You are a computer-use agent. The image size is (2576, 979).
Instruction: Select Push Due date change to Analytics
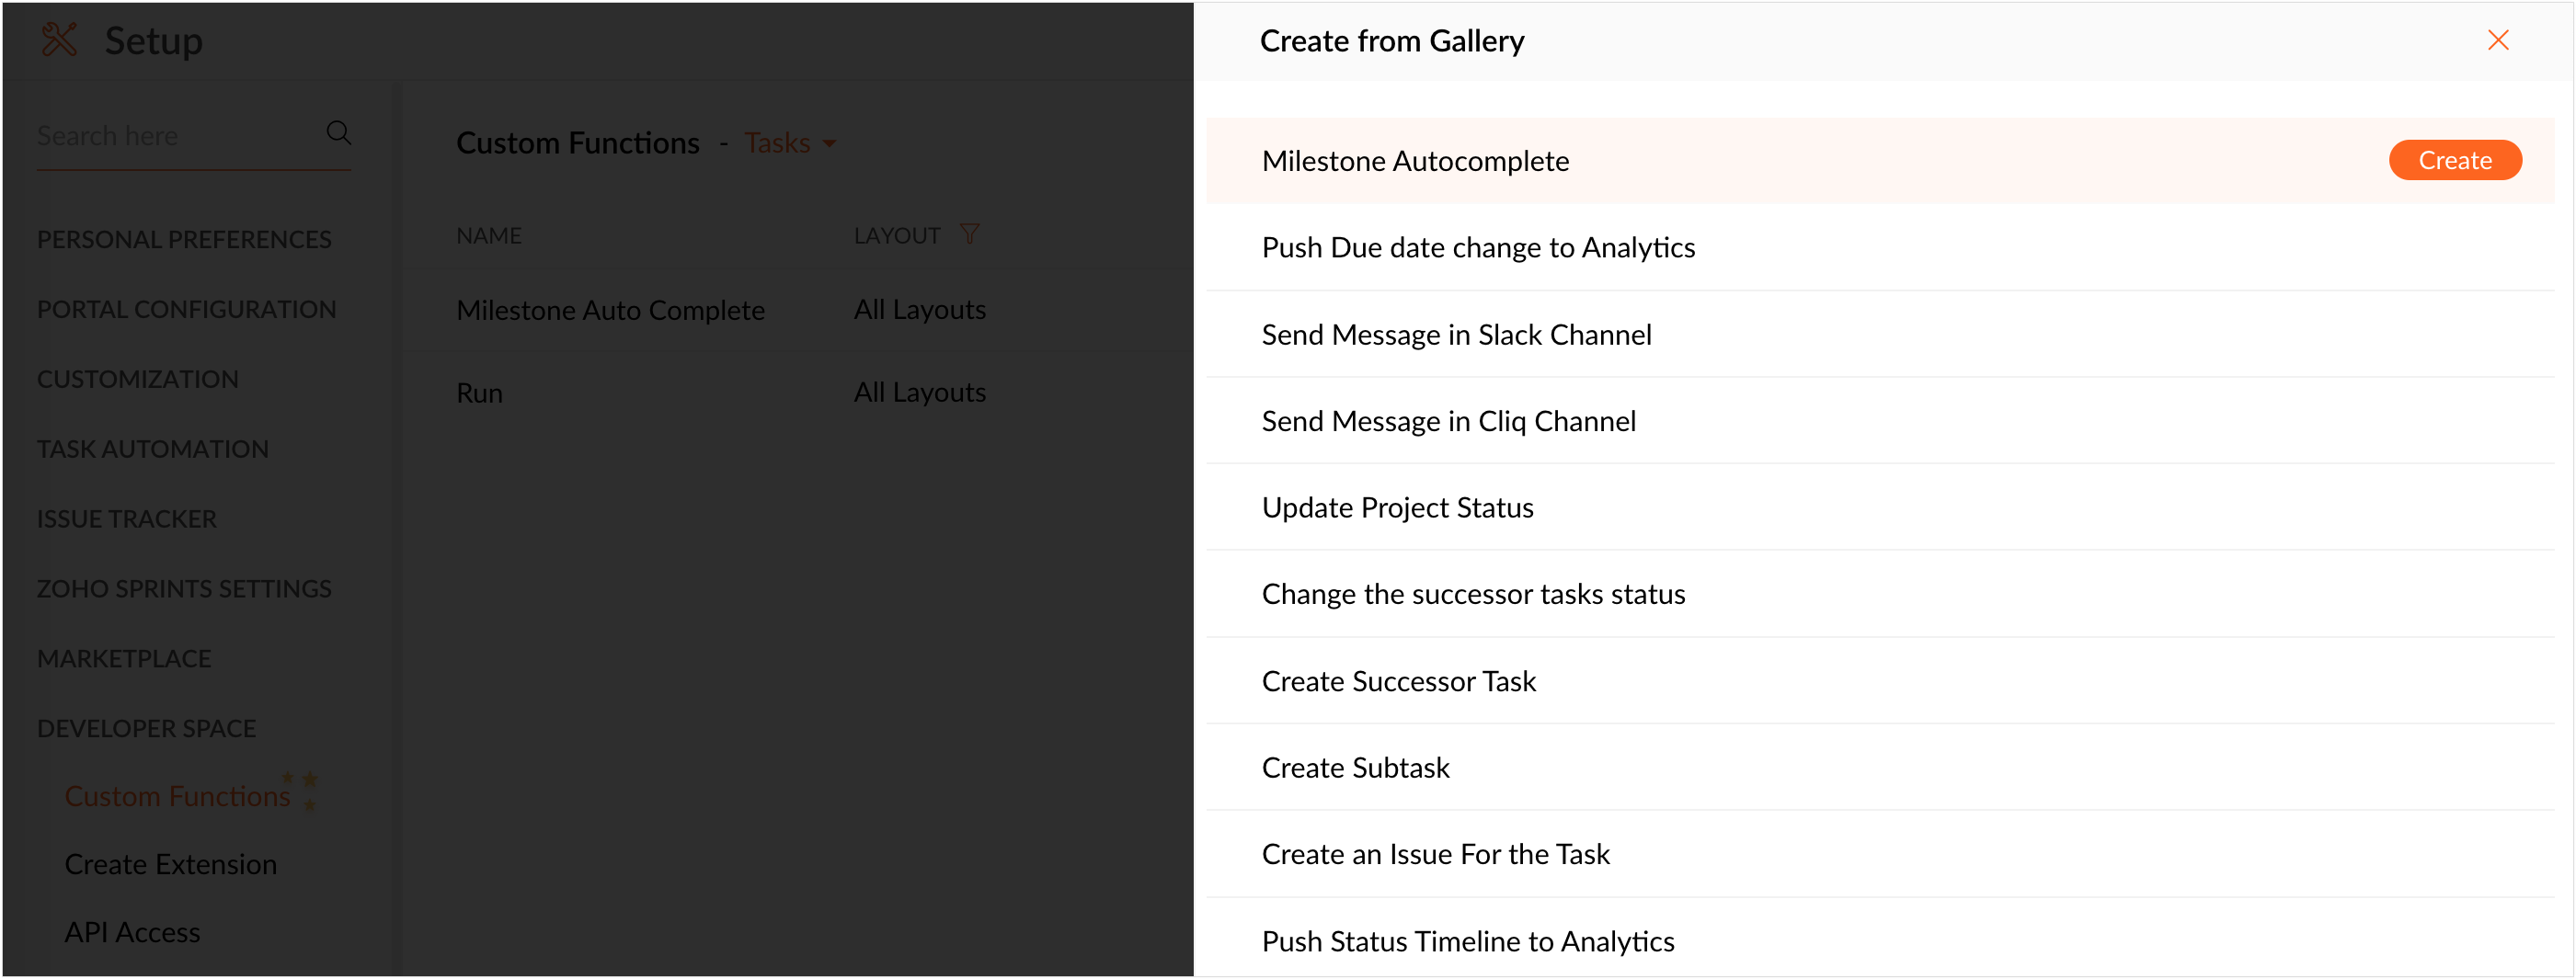pyautogui.click(x=1478, y=247)
